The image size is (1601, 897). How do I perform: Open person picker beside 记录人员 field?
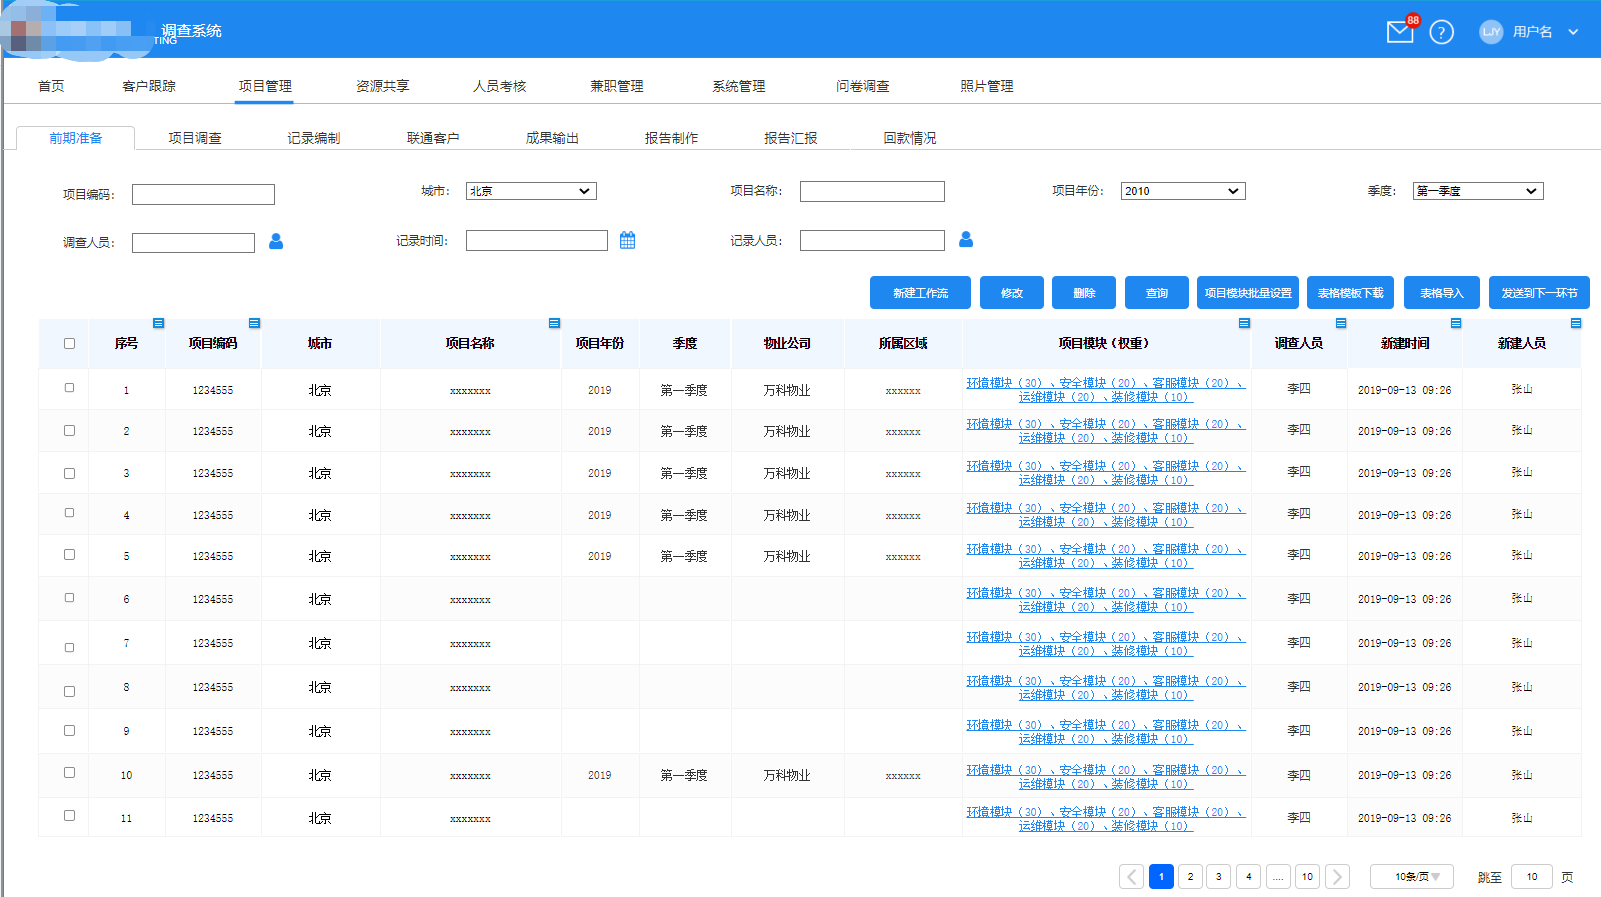(x=966, y=239)
